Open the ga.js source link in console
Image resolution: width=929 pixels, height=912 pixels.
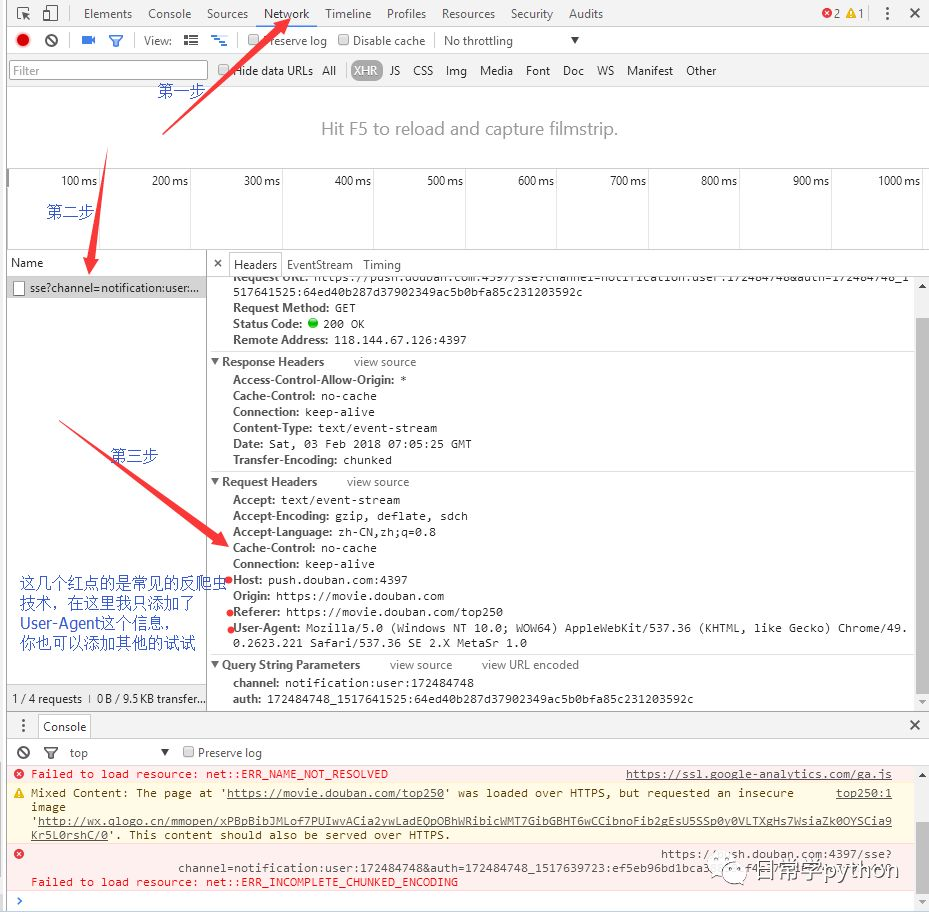tap(758, 773)
